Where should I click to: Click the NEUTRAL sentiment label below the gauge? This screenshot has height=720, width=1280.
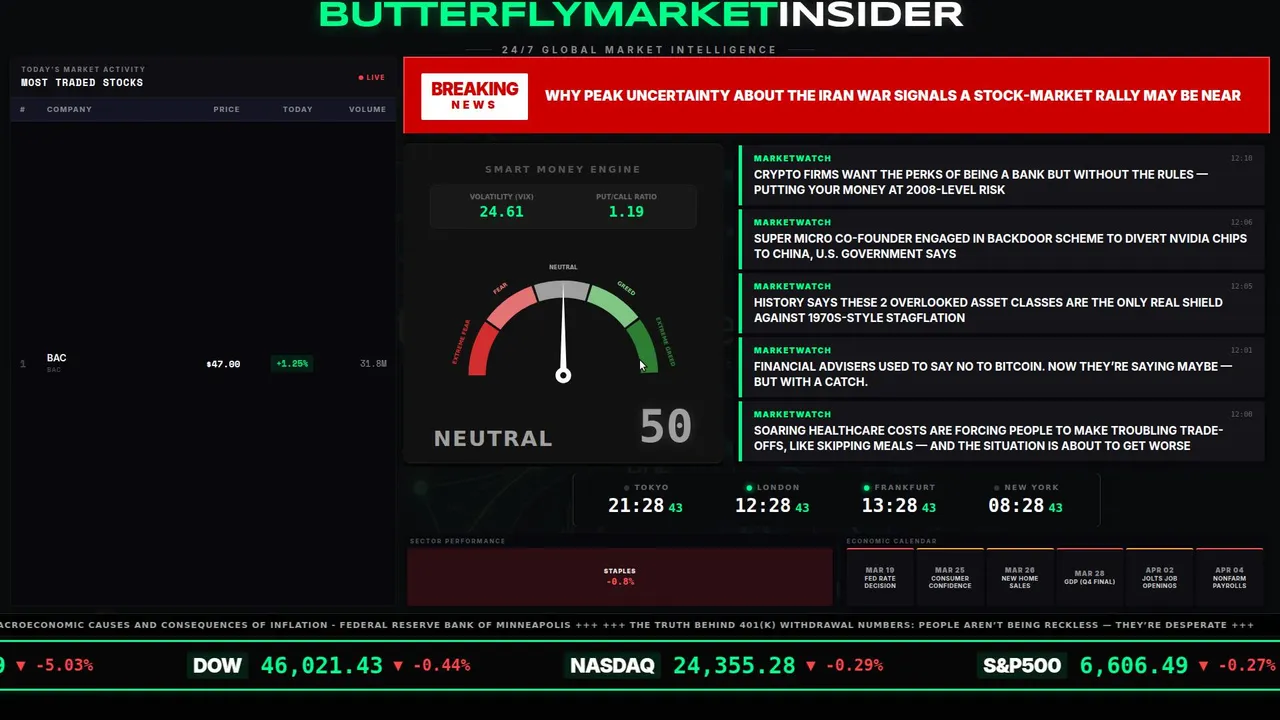point(493,438)
